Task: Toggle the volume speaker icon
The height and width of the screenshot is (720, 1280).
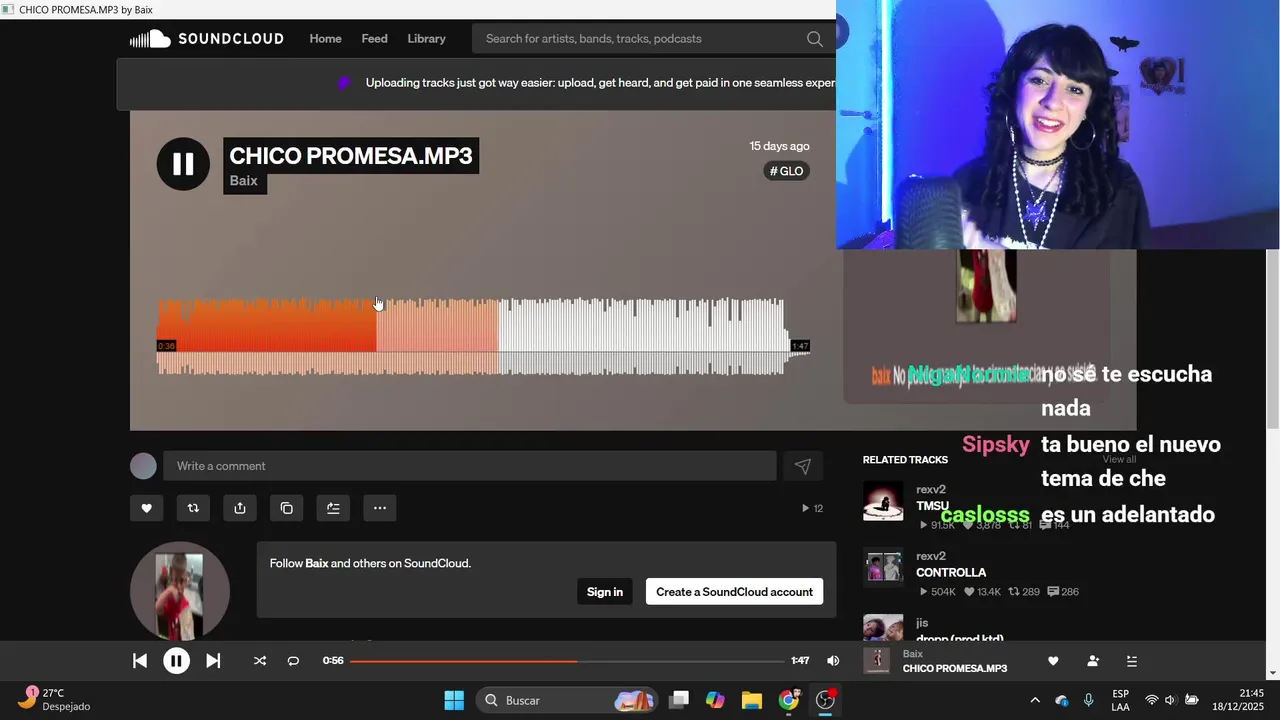Action: pos(833,661)
